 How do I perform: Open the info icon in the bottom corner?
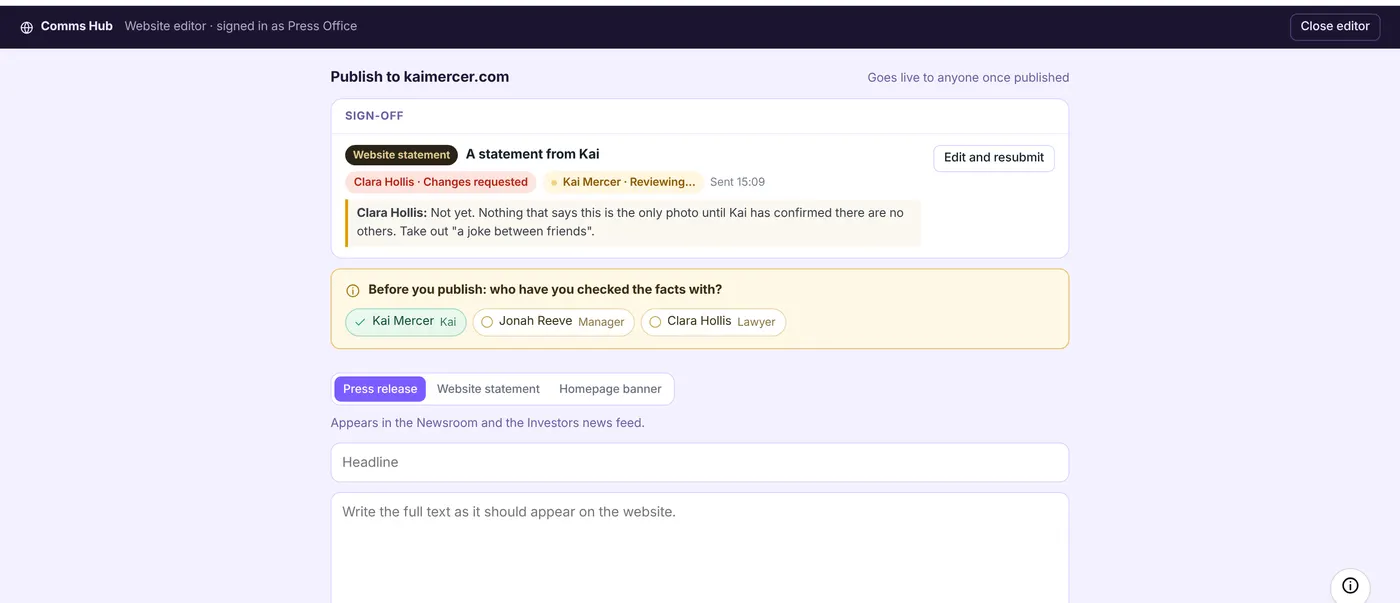click(1350, 585)
